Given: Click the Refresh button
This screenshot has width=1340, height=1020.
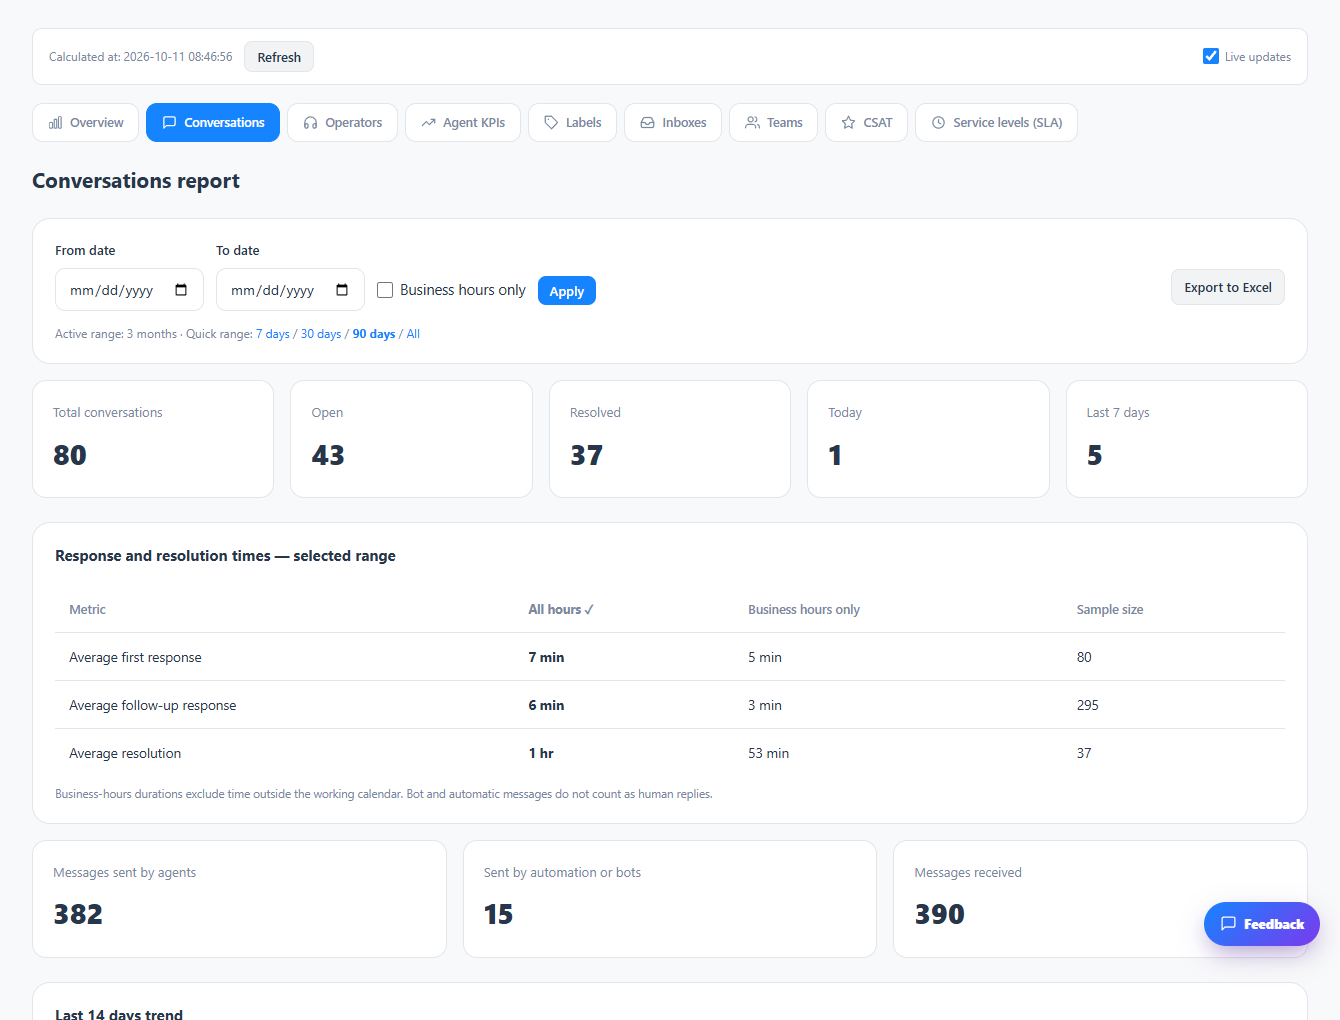Looking at the screenshot, I should click(279, 57).
